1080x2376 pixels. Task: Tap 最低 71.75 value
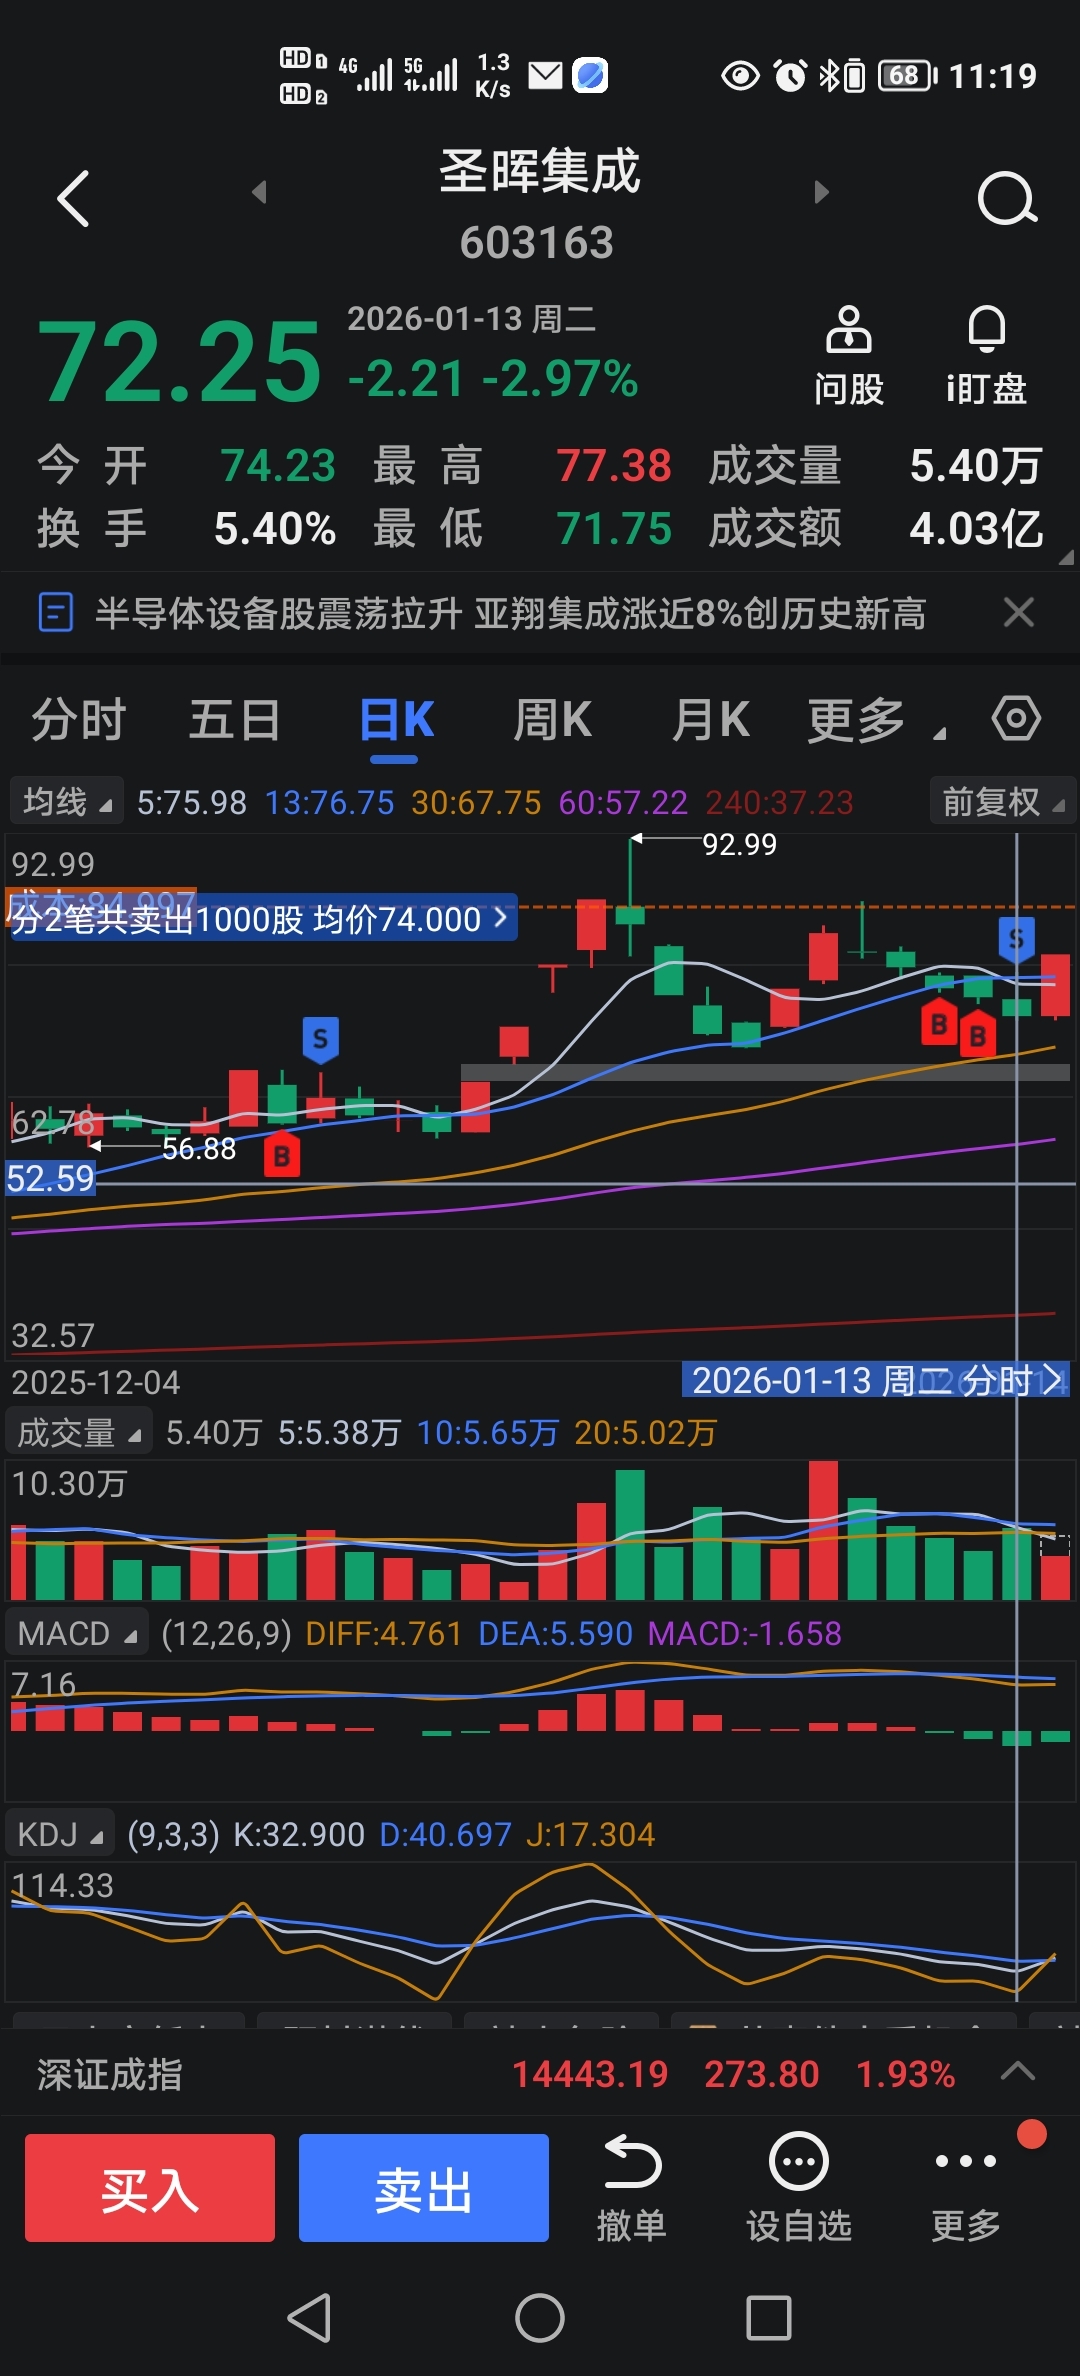coord(614,528)
